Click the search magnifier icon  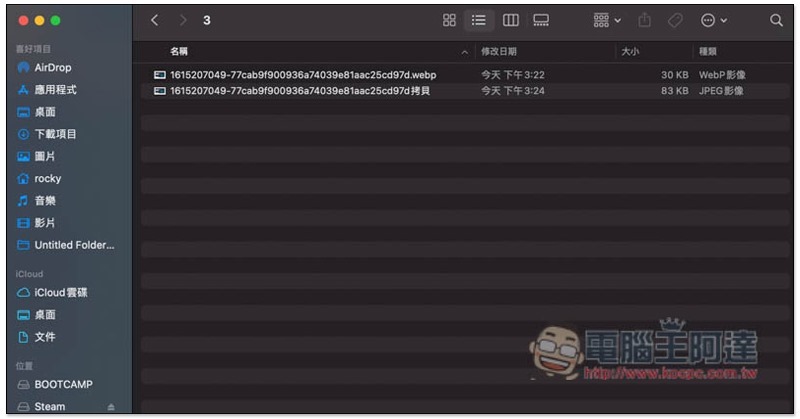point(776,20)
